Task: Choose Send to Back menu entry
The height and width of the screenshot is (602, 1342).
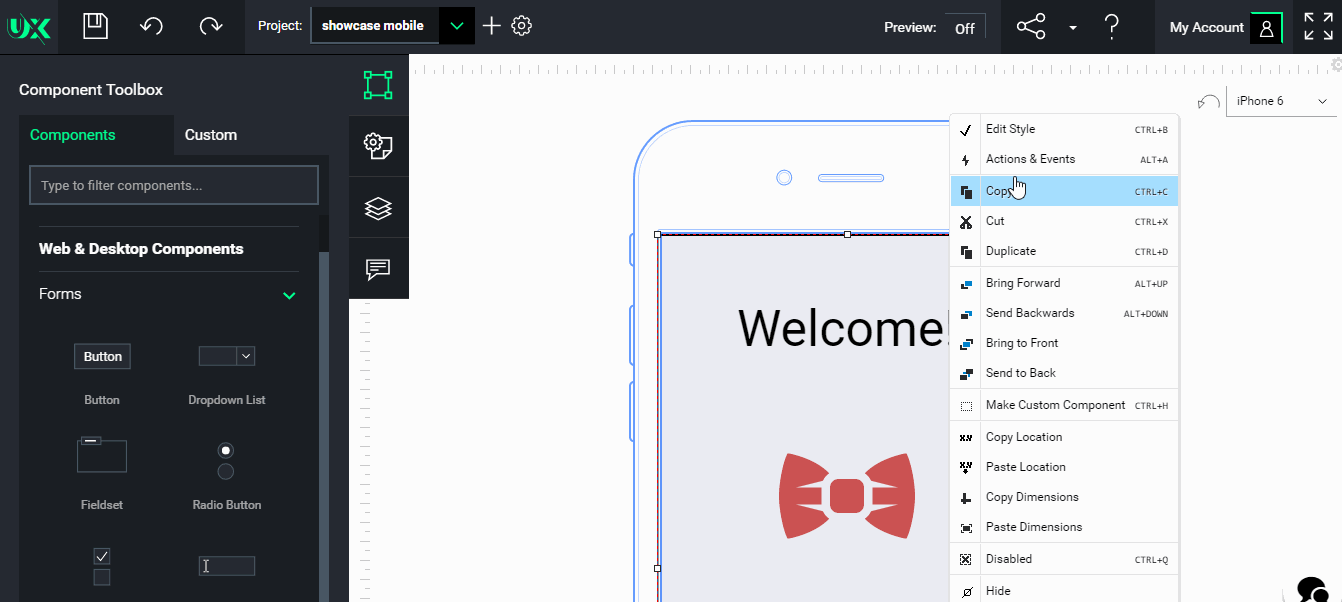Action: (1065, 373)
